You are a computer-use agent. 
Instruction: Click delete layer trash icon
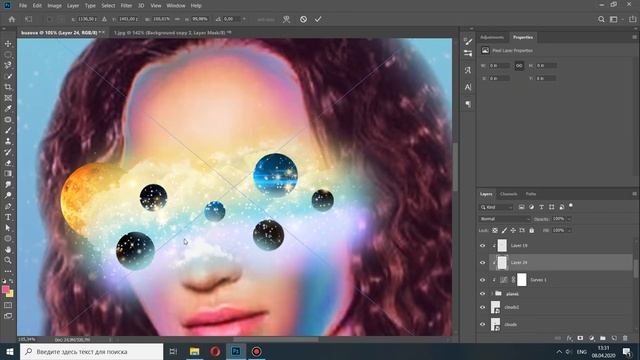coord(625,338)
